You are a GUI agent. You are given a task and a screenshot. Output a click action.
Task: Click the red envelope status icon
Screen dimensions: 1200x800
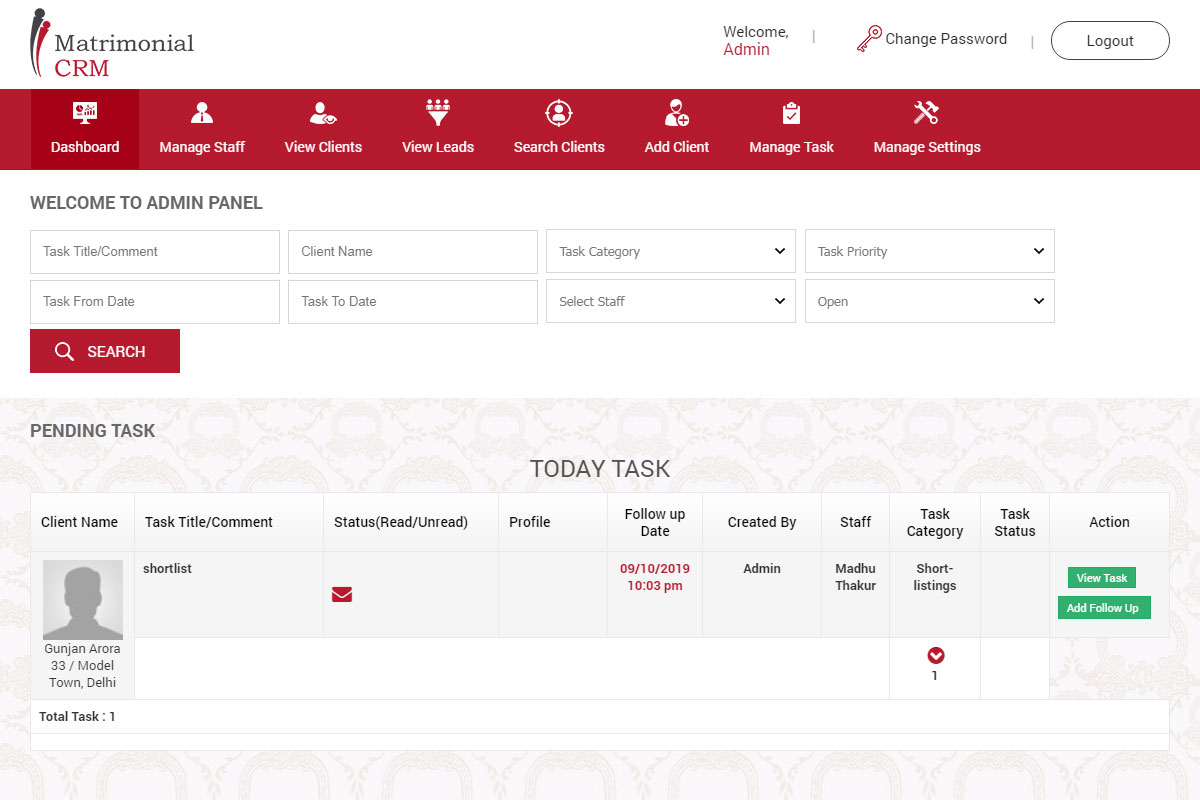click(342, 593)
